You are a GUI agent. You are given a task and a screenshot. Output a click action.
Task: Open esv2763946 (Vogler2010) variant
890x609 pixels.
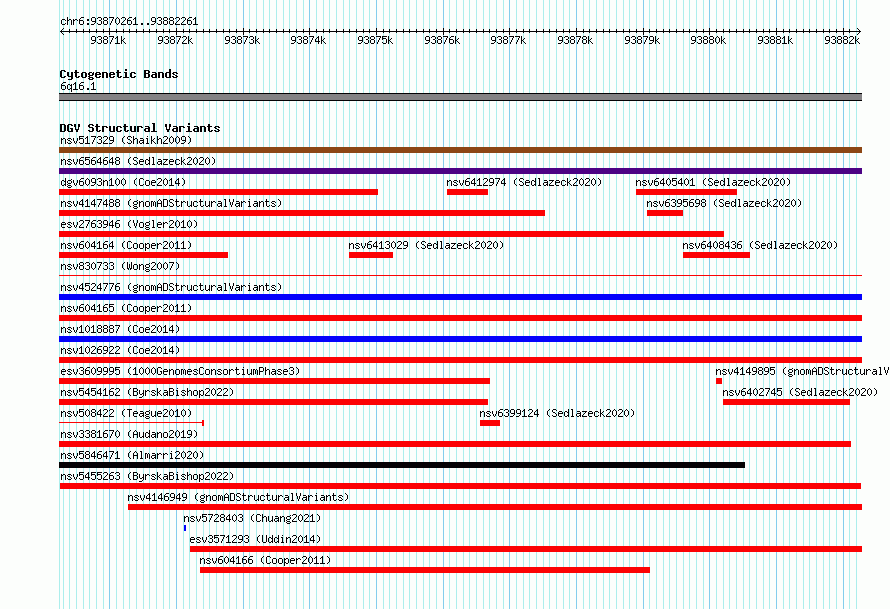(129, 224)
